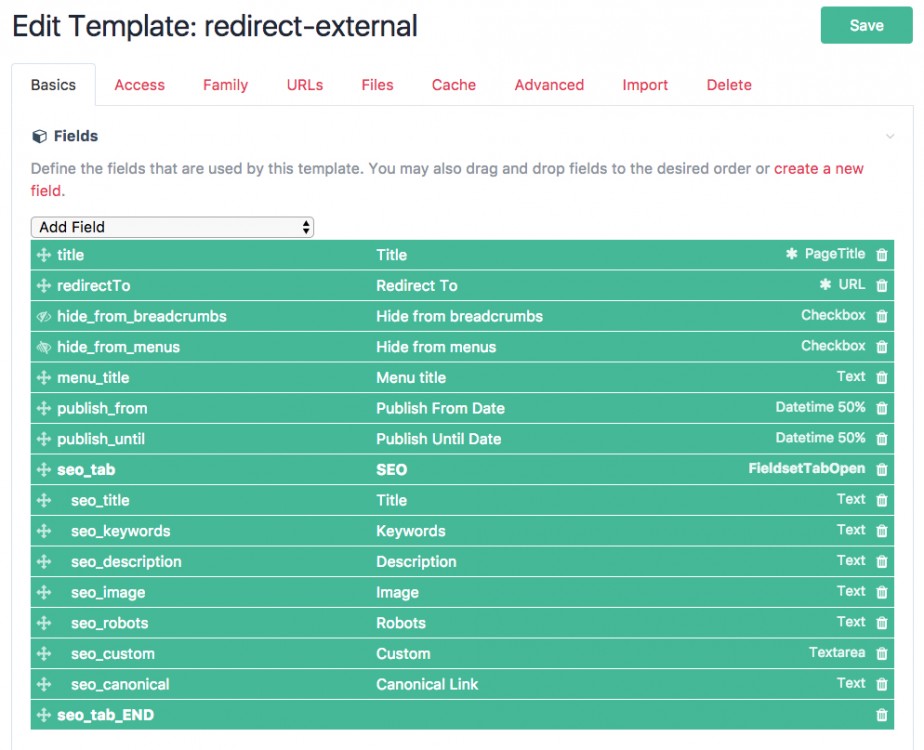
Task: Click the move handle next to seo_robots
Action: [x=43, y=623]
